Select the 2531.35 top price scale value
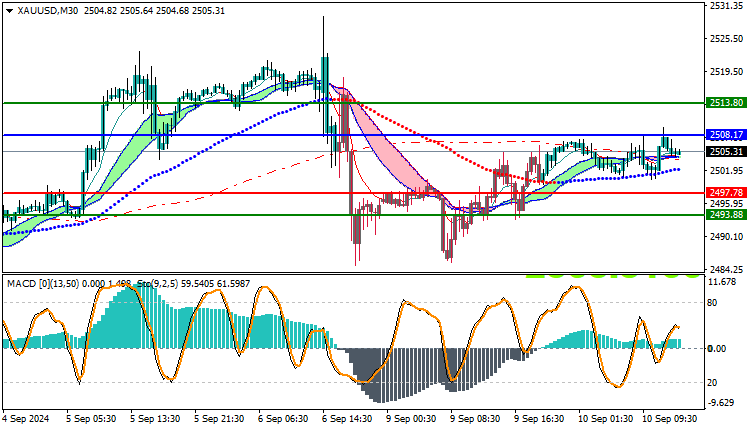The image size is (750, 430). point(726,6)
